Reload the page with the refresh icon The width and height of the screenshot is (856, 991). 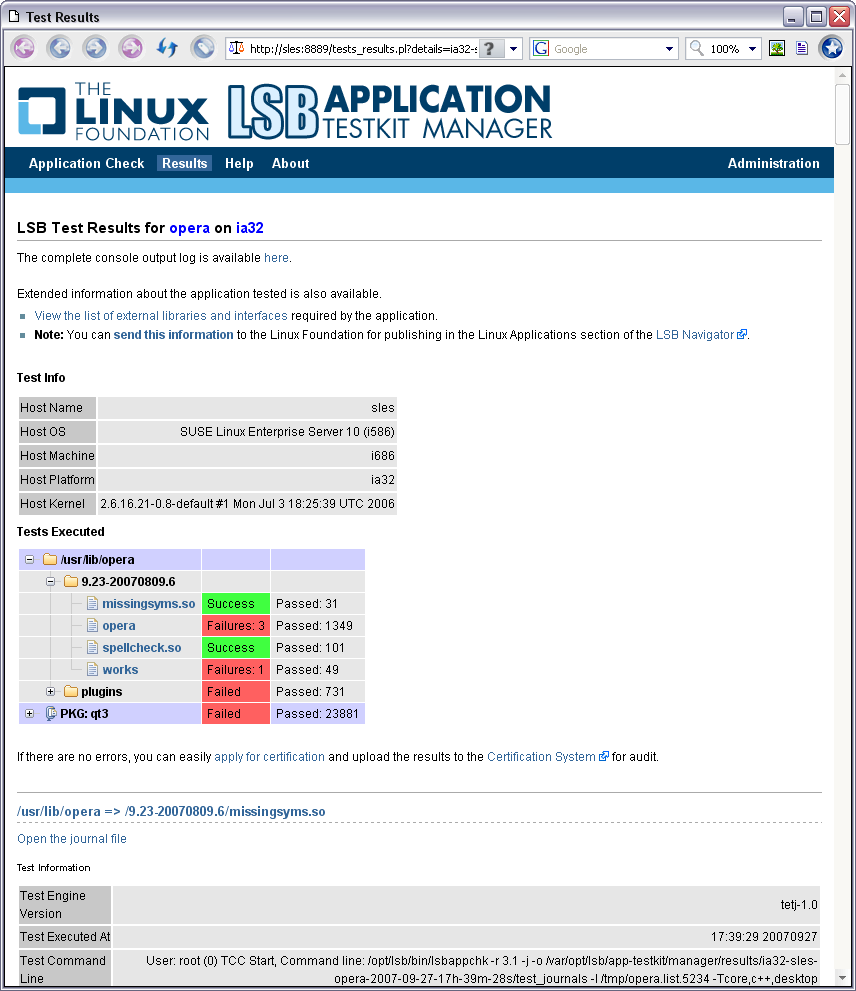(x=168, y=48)
